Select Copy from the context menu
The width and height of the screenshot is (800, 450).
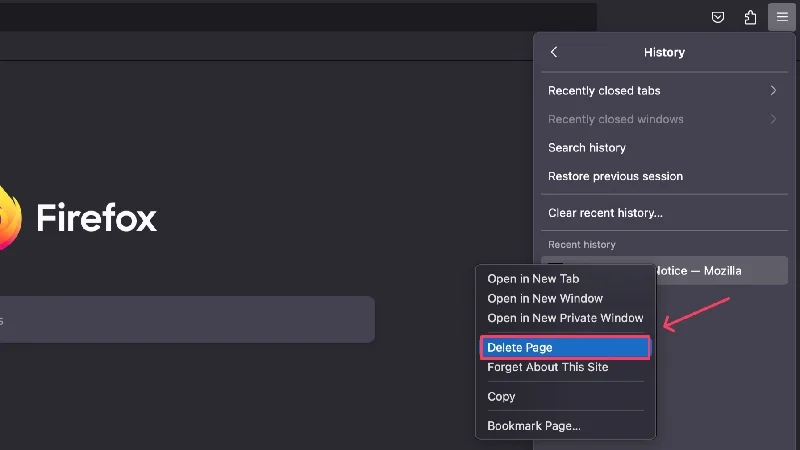[x=501, y=396]
